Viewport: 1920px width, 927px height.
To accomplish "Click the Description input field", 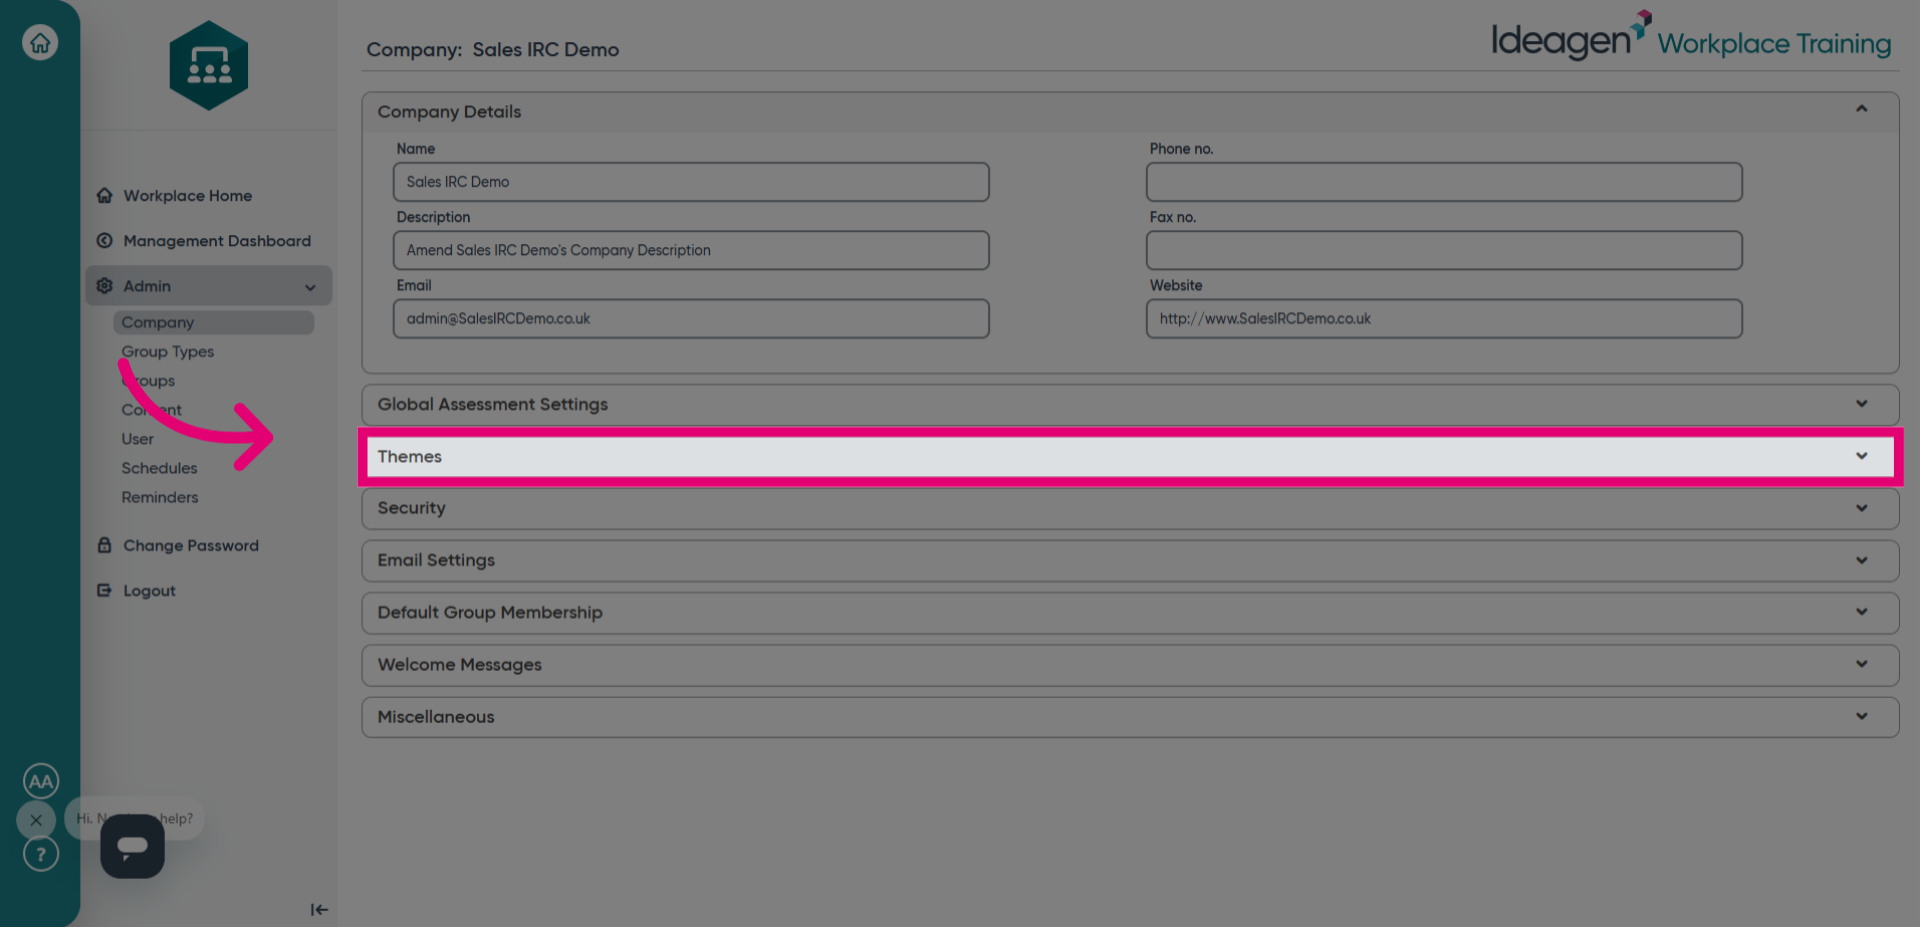I will click(691, 250).
